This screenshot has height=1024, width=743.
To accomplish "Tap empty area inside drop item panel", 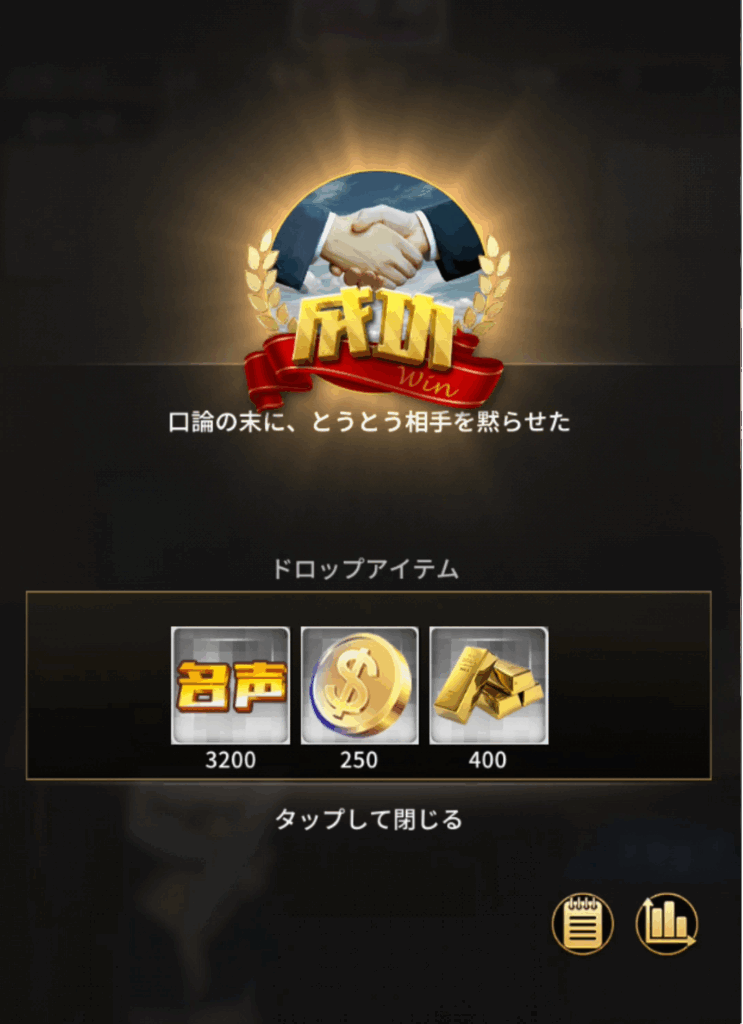I will (x=627, y=685).
